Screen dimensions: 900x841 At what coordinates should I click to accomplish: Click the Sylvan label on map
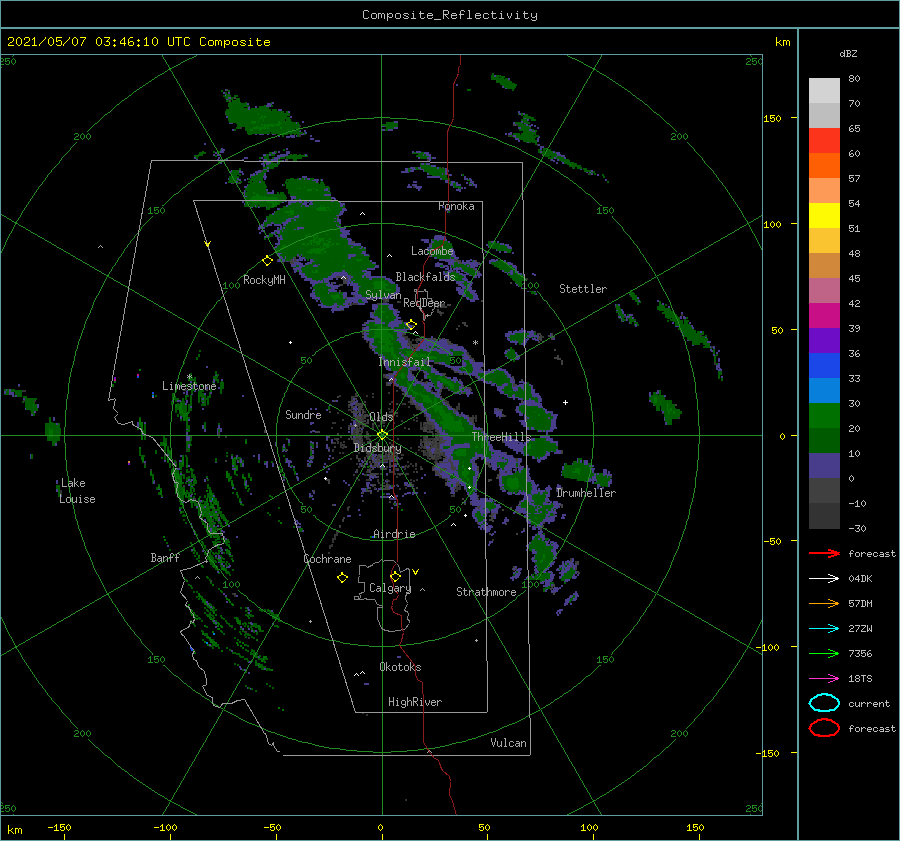pyautogui.click(x=383, y=295)
